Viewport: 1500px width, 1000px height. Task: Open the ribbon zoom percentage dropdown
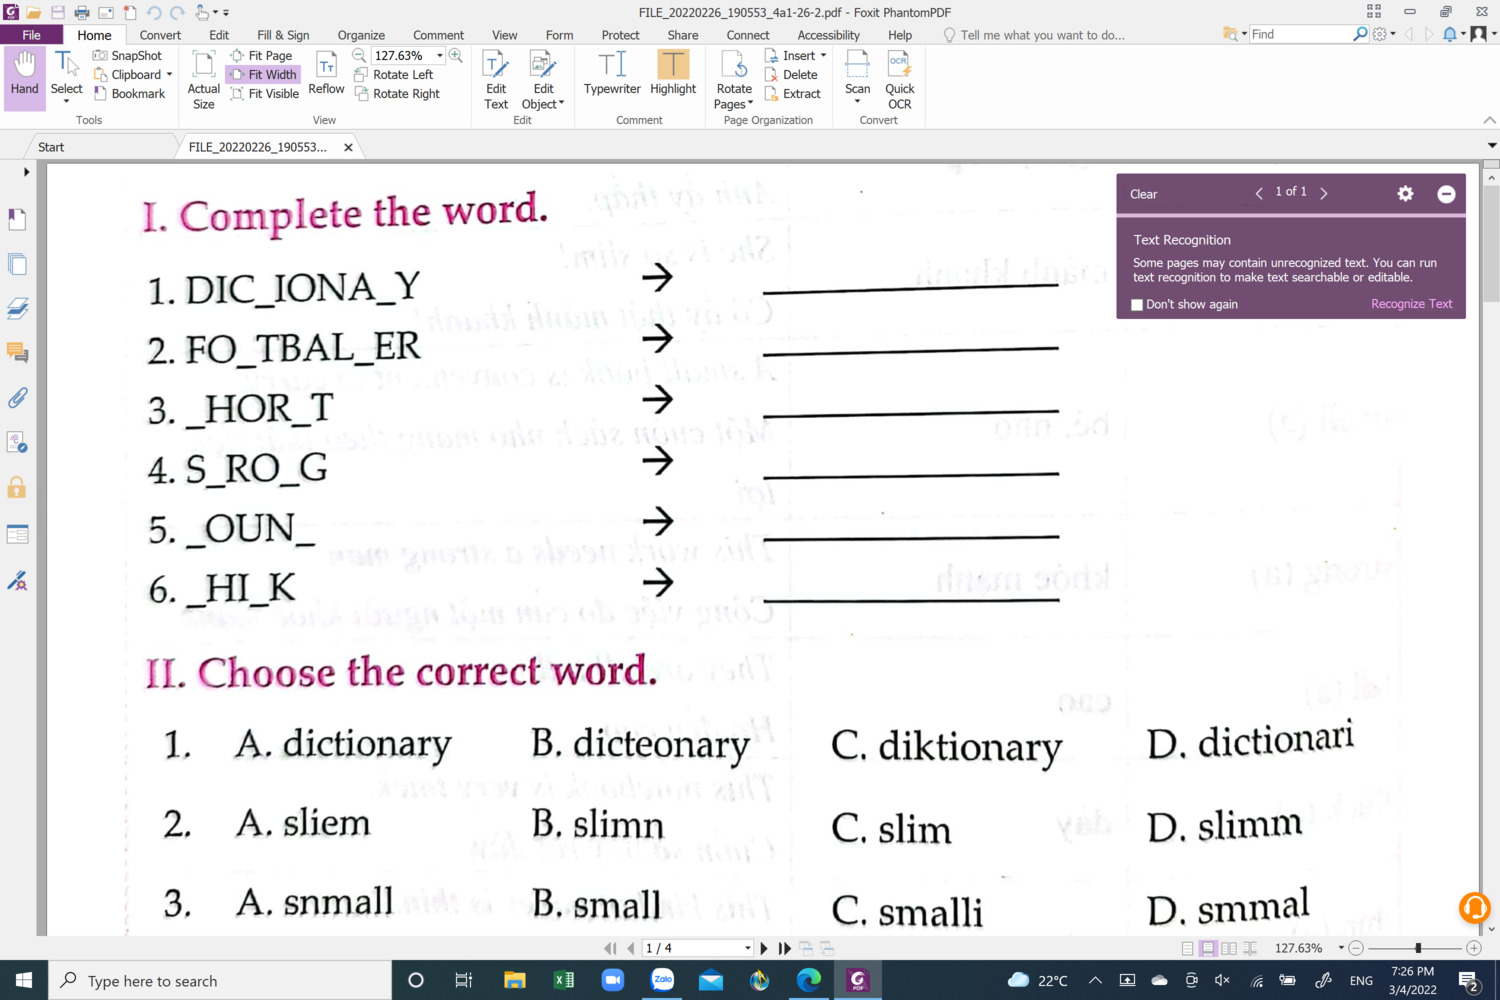pyautogui.click(x=439, y=56)
